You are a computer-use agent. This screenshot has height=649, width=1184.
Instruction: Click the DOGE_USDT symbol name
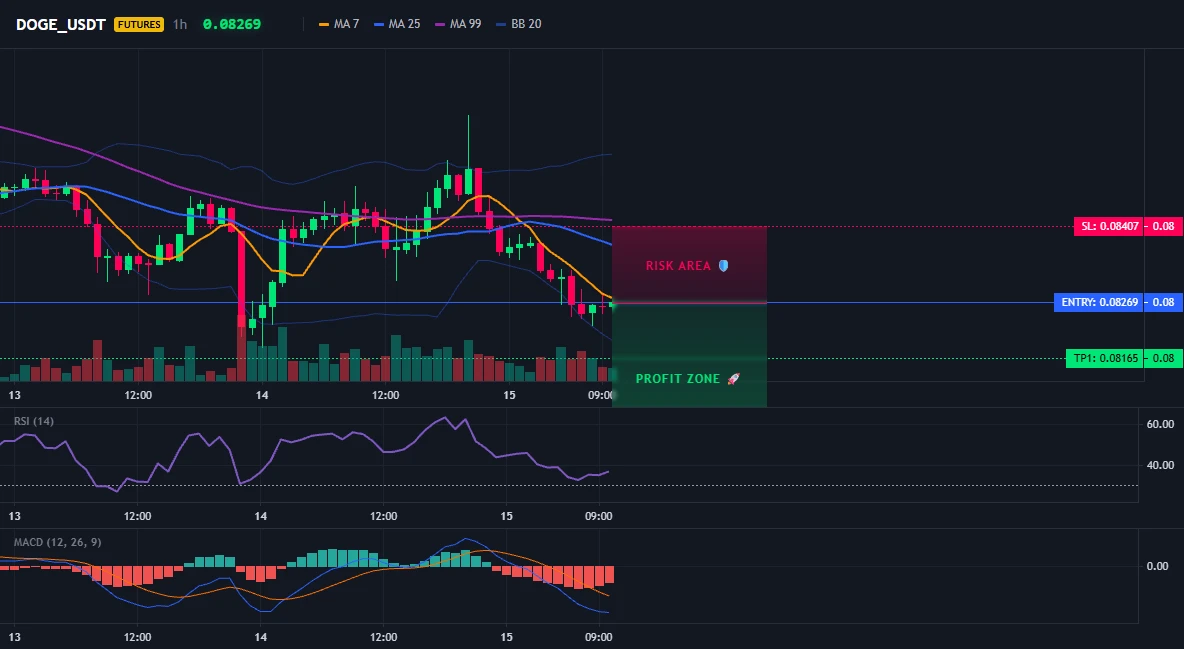60,24
